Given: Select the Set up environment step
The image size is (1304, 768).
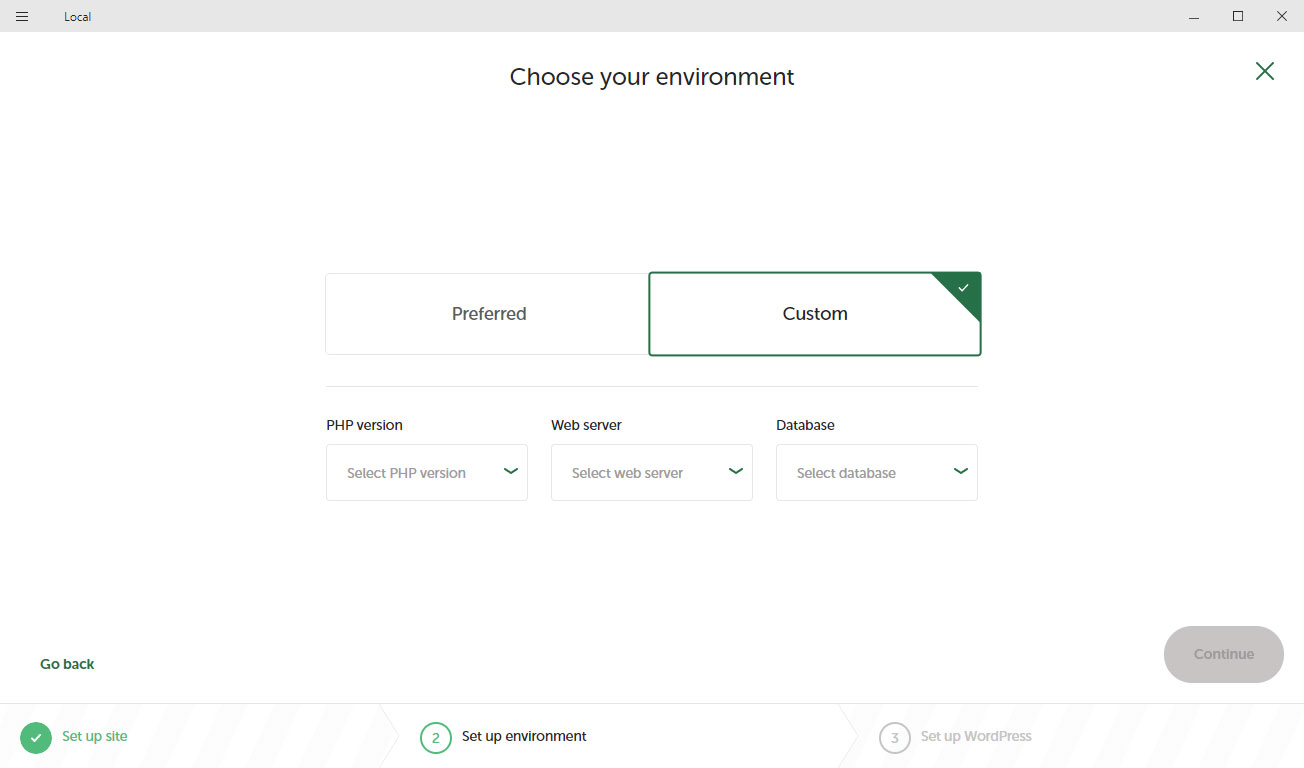Looking at the screenshot, I should tap(524, 736).
